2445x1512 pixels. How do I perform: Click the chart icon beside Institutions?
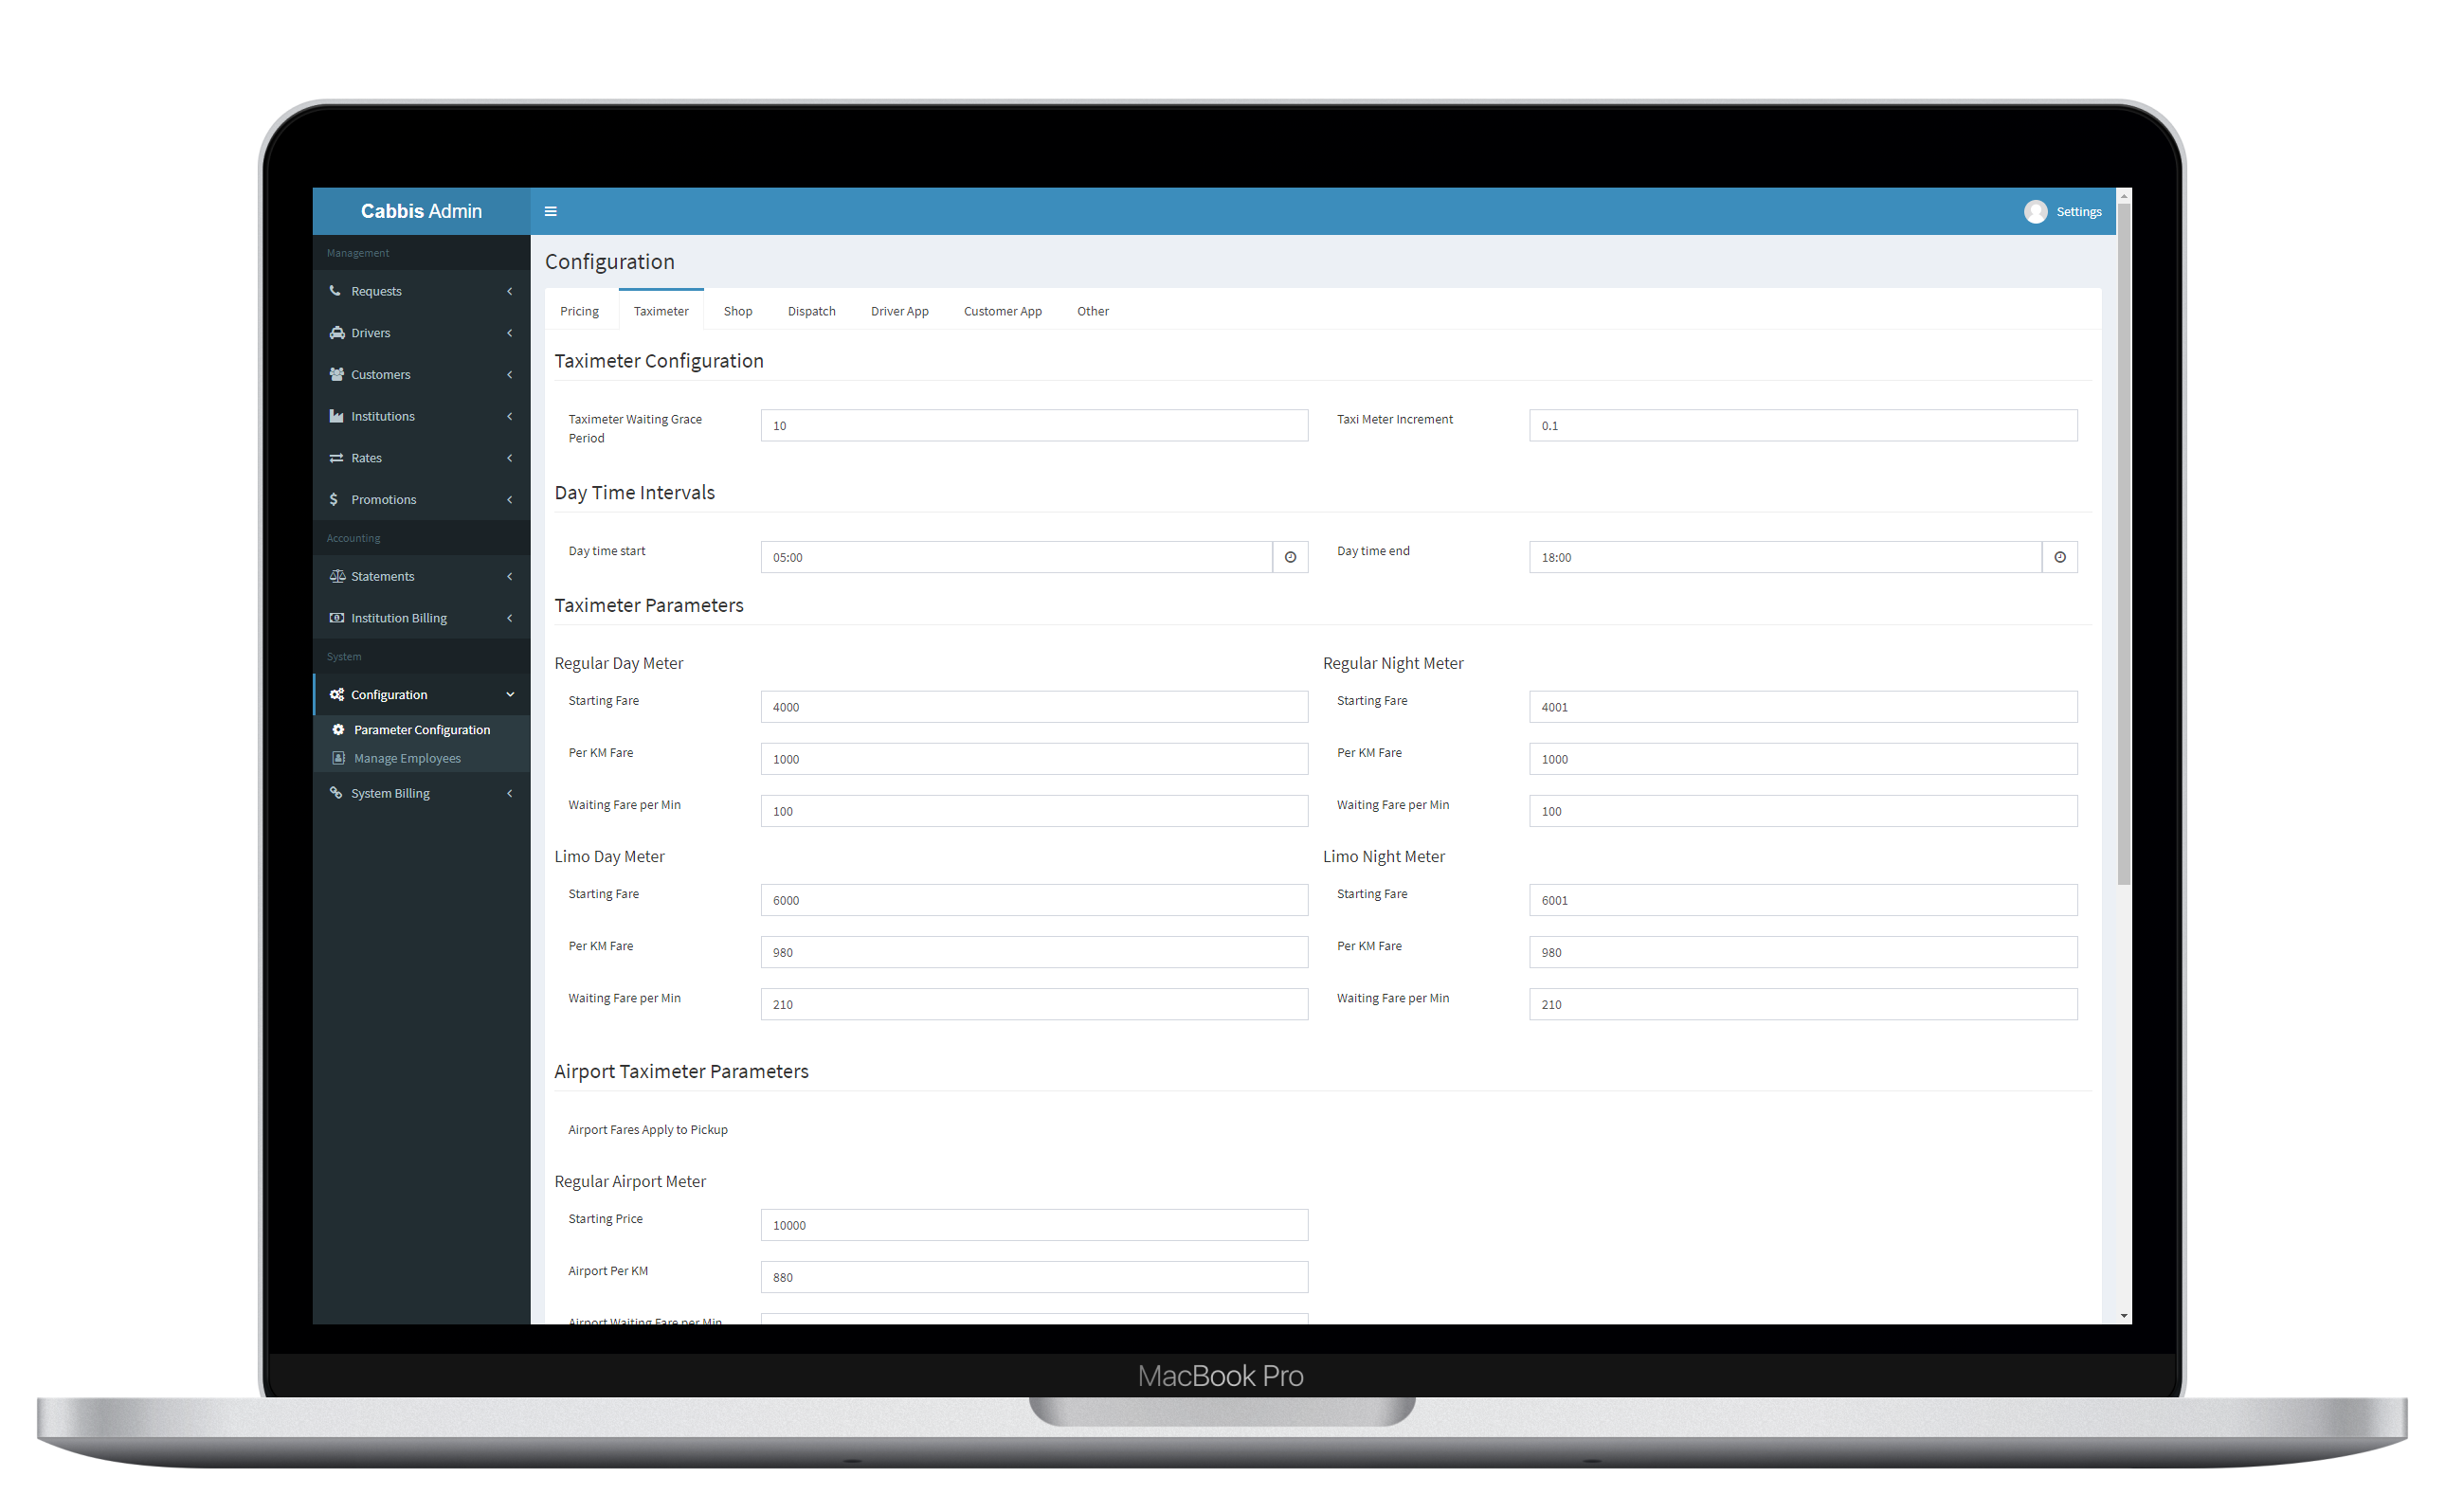pos(337,416)
